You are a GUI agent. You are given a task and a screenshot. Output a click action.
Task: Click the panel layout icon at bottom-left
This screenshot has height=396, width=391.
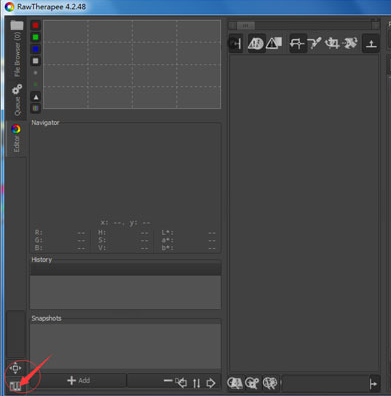coord(15,386)
